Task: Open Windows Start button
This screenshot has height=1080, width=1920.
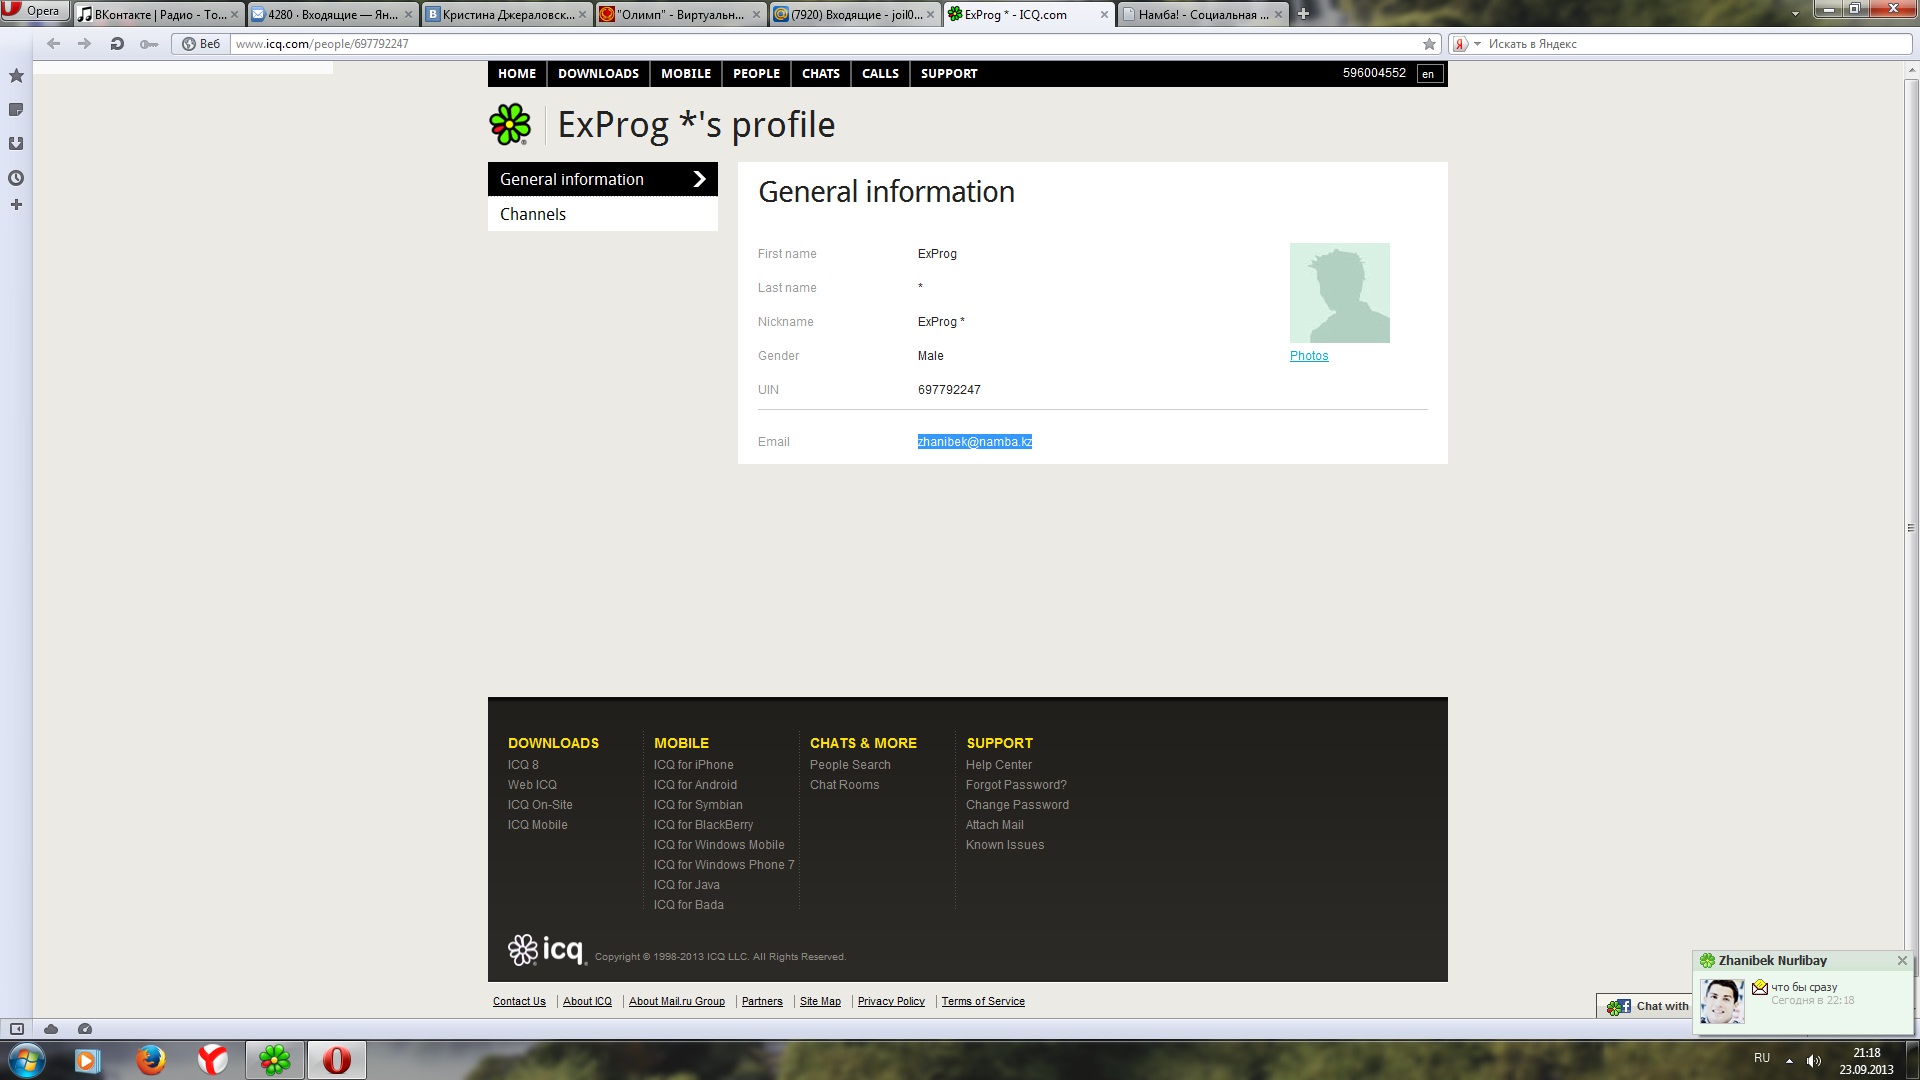Action: tap(26, 1060)
